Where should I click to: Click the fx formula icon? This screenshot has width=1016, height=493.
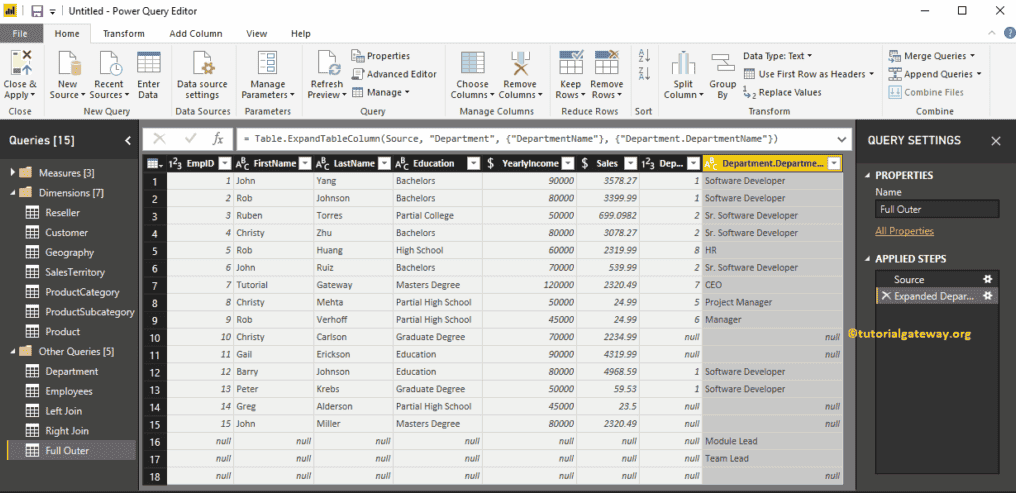pos(218,139)
